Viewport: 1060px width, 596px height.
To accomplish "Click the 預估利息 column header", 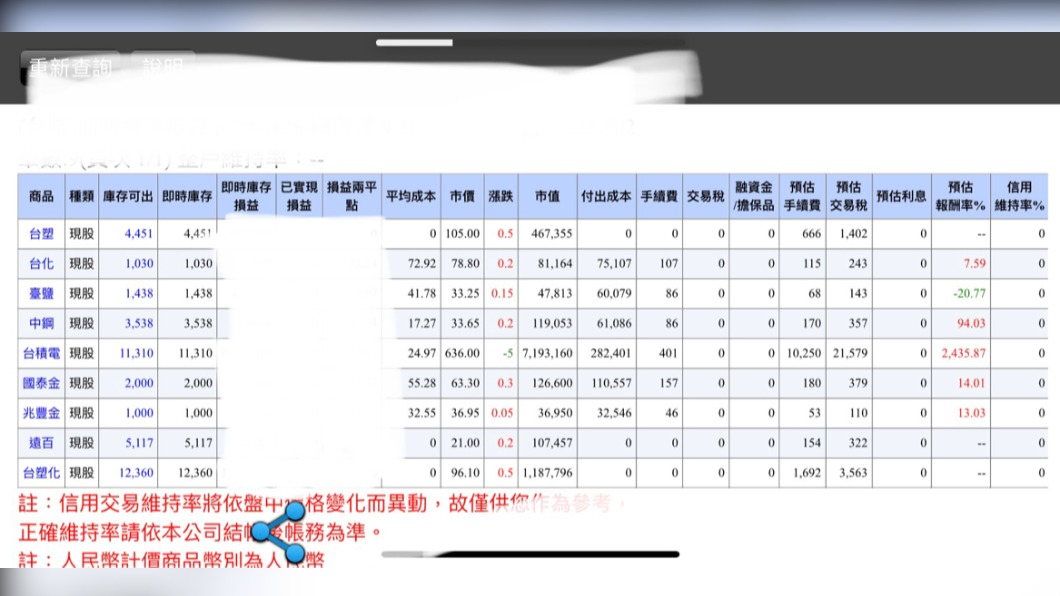I will click(902, 196).
